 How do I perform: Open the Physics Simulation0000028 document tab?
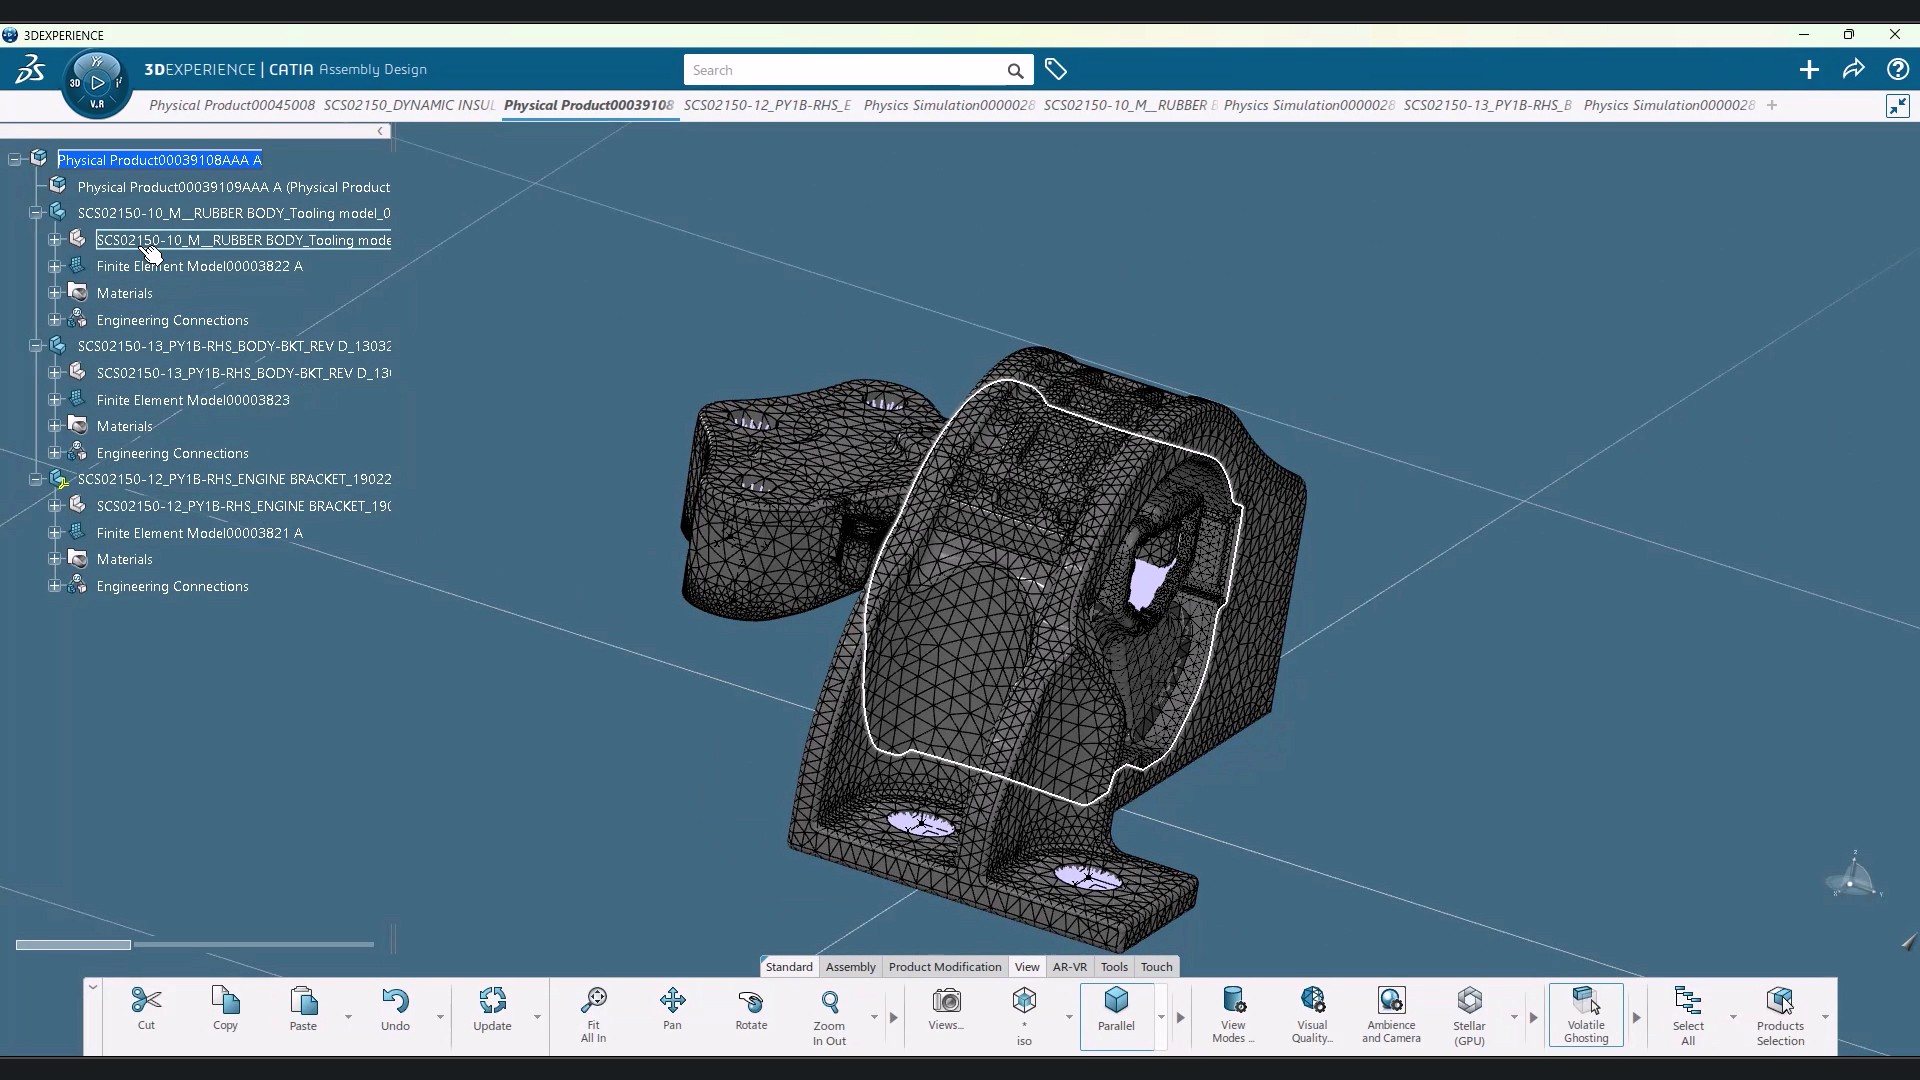(x=946, y=105)
